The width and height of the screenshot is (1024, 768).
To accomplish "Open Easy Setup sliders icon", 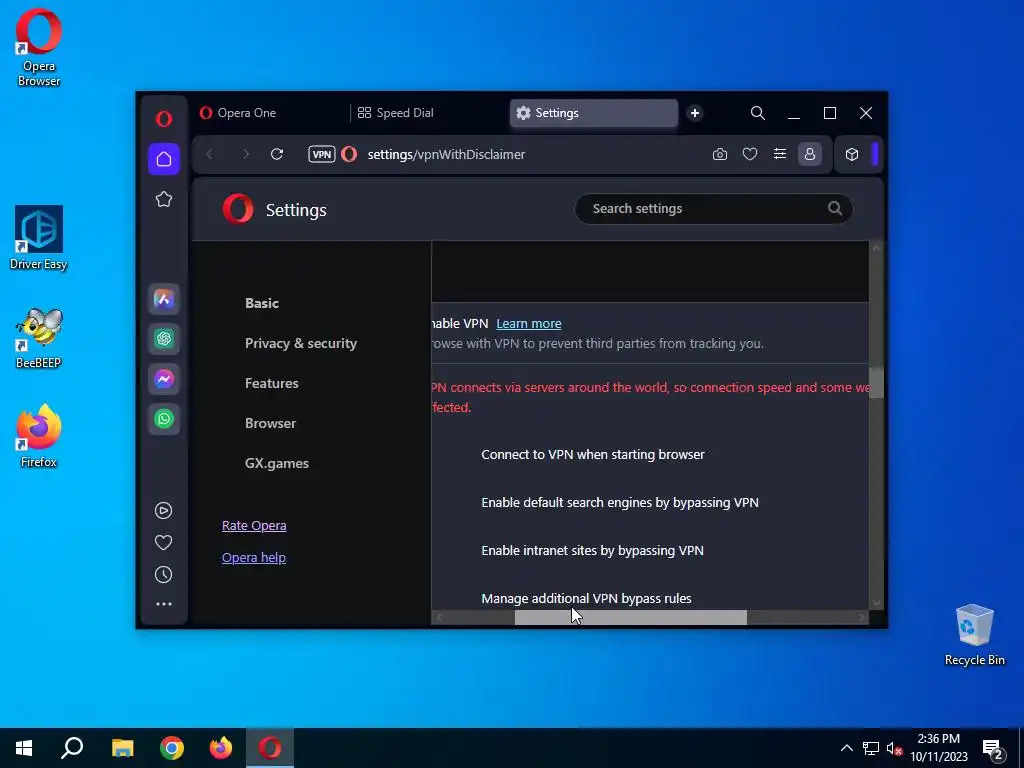I will click(780, 154).
